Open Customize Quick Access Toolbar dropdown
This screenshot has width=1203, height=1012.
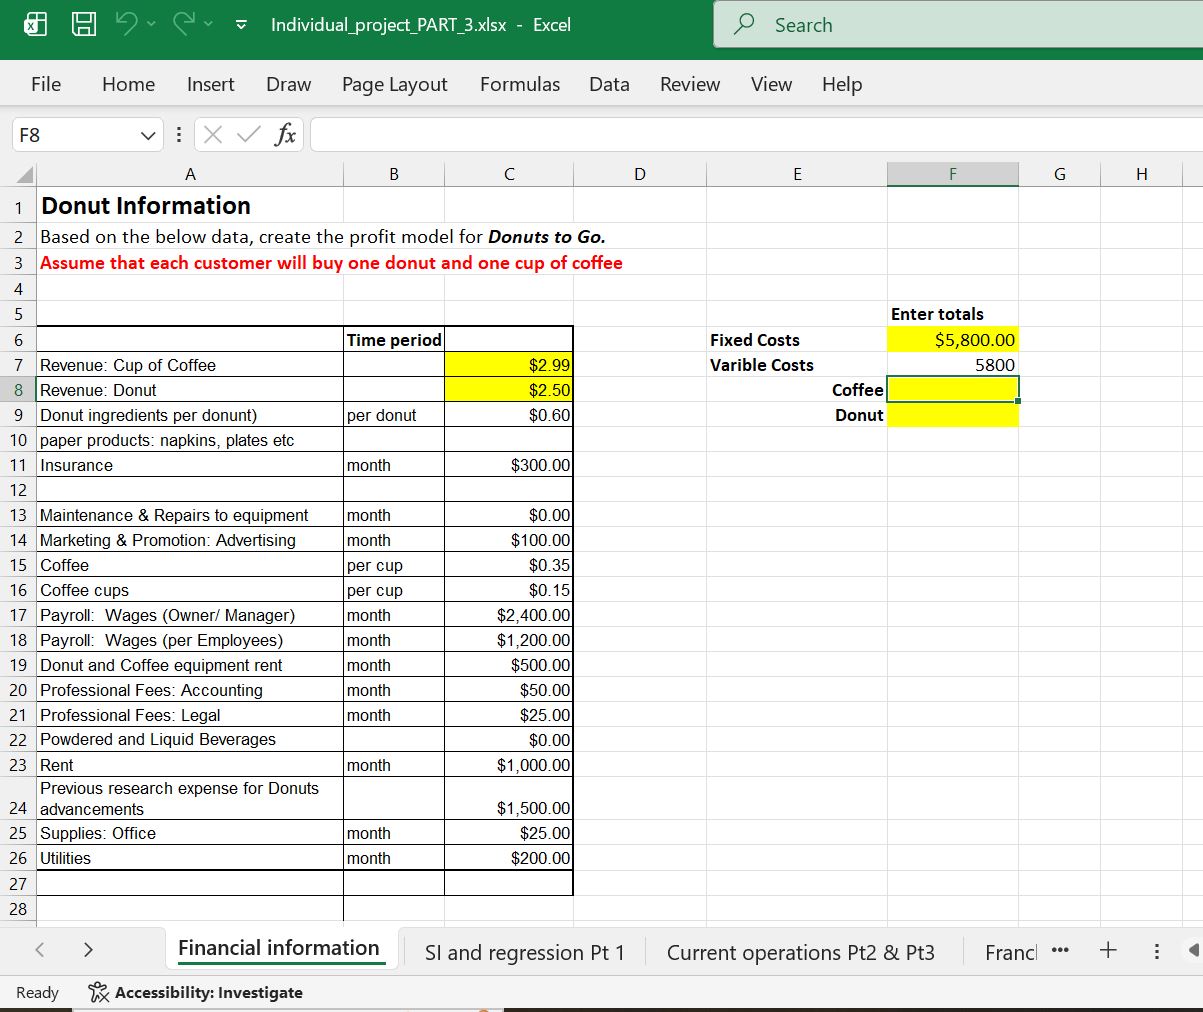coord(241,26)
